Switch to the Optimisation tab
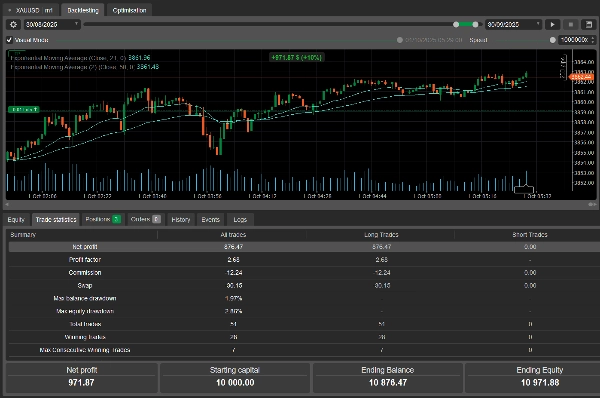 (x=129, y=10)
